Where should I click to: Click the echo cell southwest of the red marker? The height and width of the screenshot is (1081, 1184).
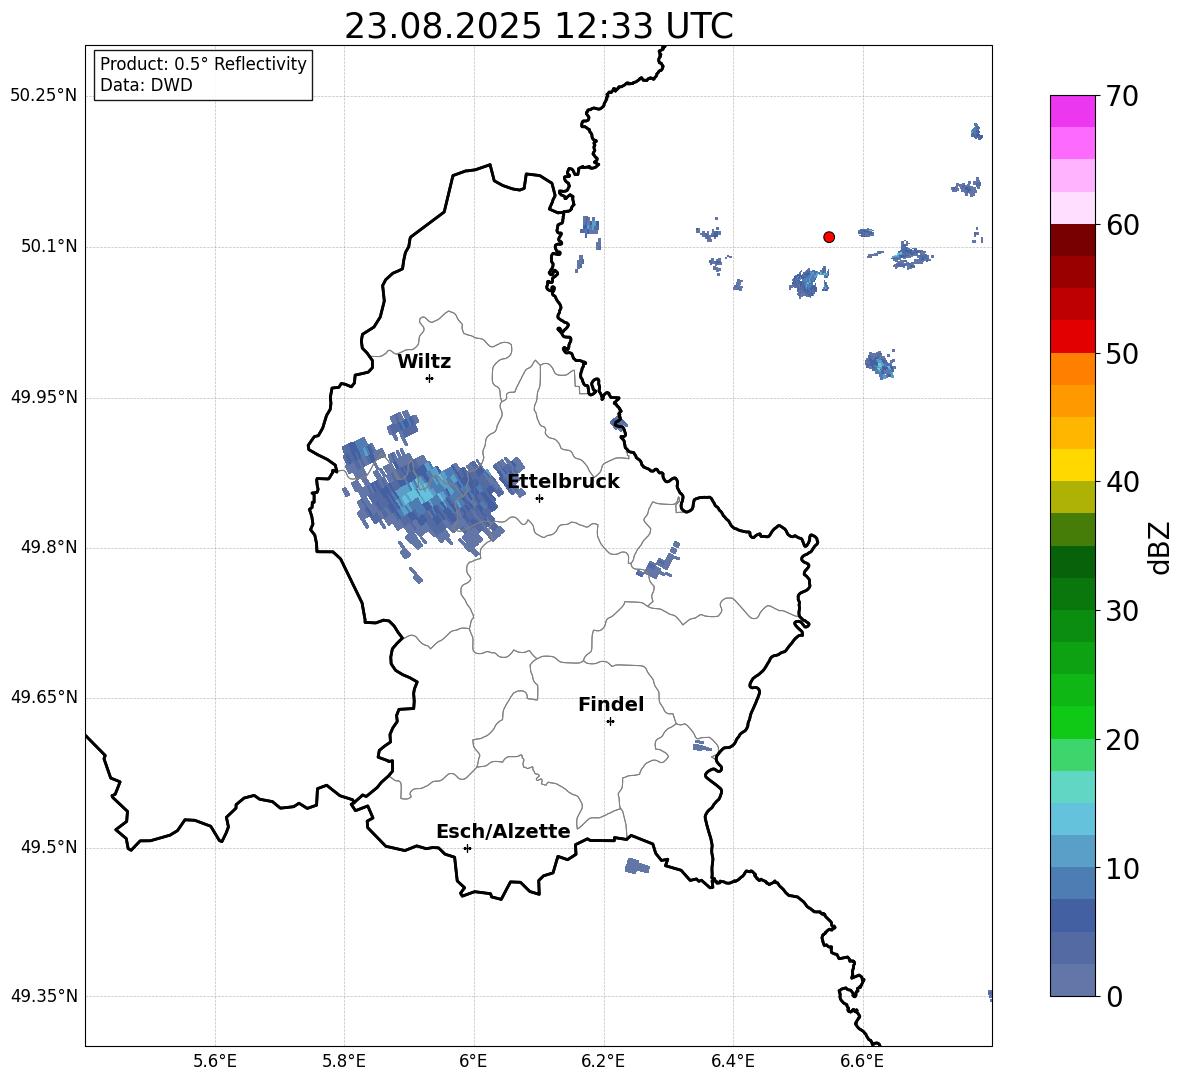809,282
